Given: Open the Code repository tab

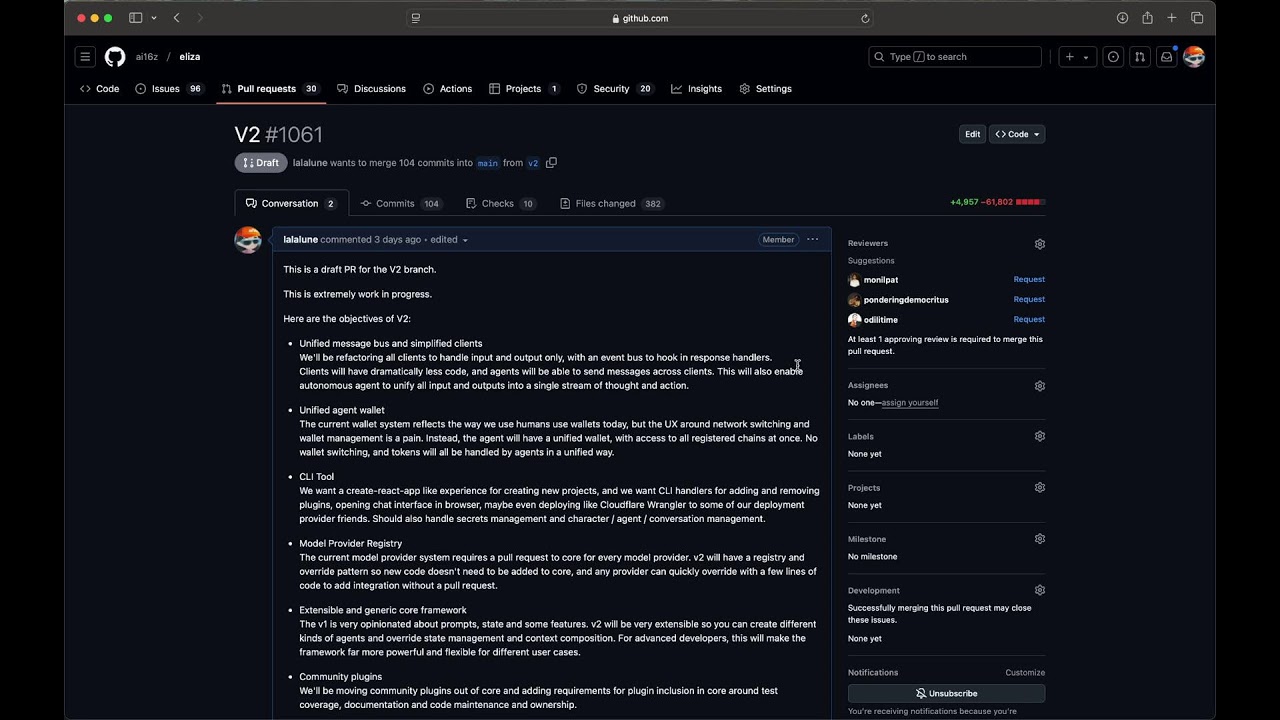Looking at the screenshot, I should (100, 89).
